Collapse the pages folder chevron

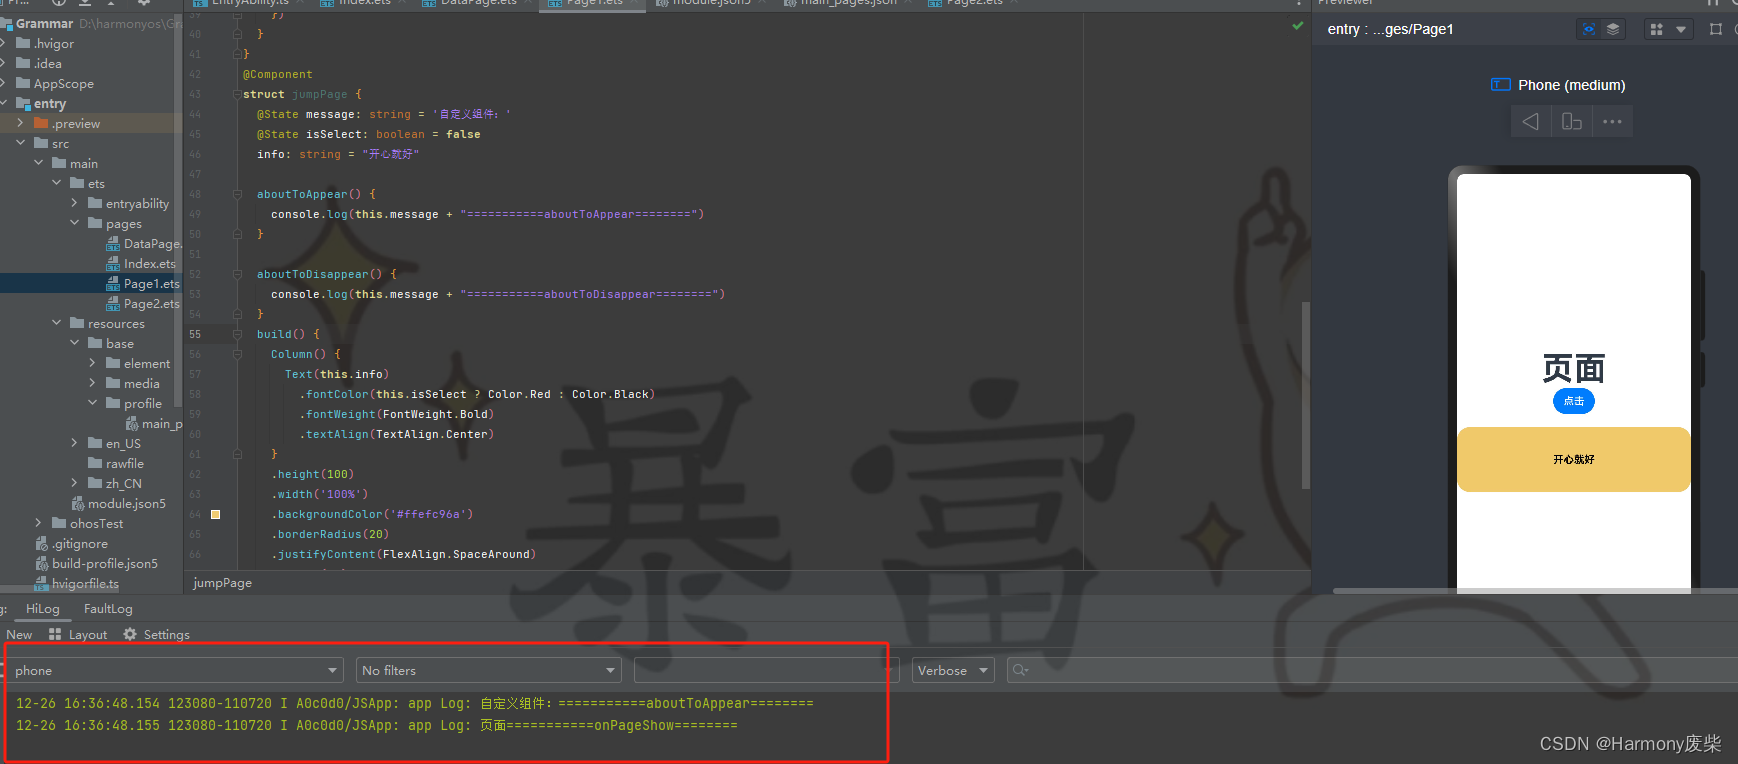tap(75, 223)
